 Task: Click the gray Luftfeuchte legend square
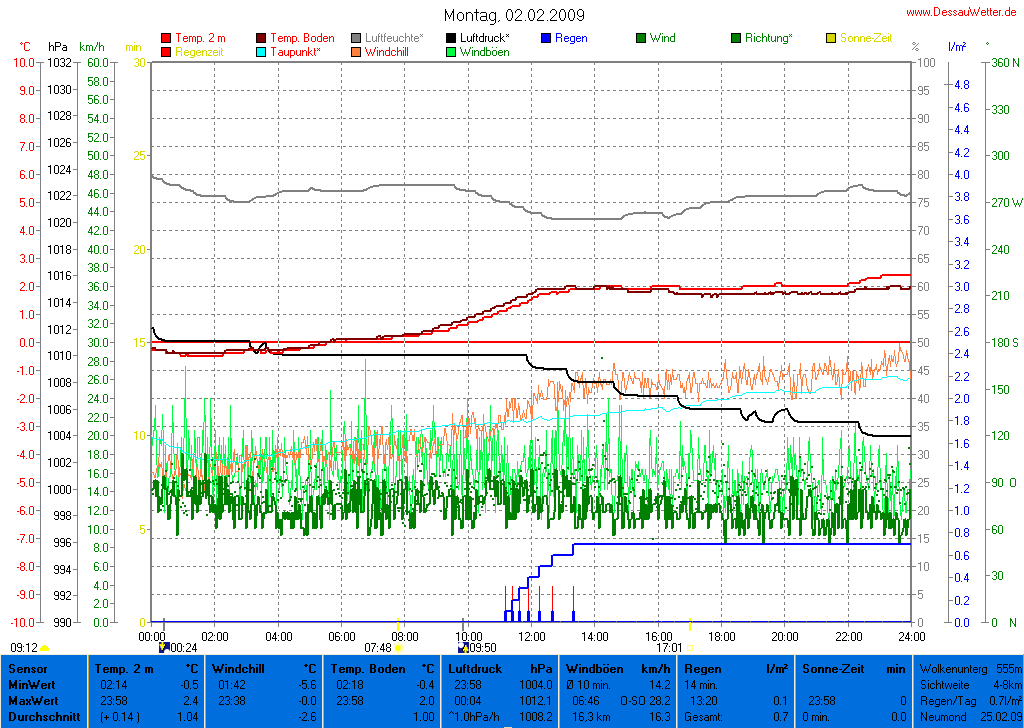coord(356,38)
